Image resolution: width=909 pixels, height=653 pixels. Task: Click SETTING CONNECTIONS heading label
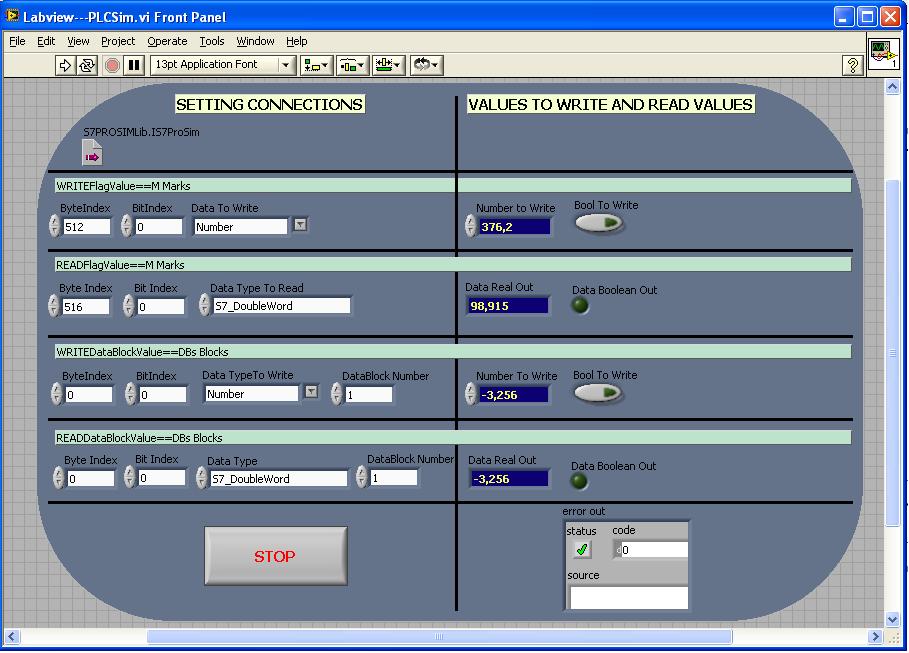point(270,104)
